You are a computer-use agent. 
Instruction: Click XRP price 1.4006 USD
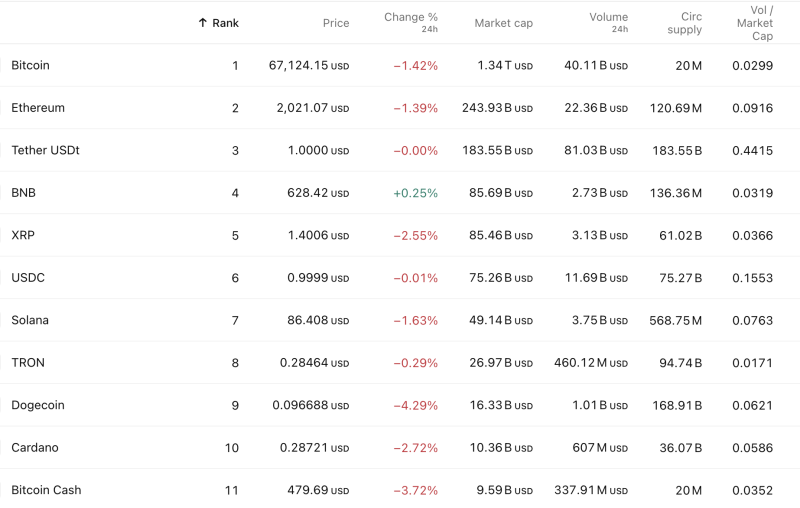point(318,235)
